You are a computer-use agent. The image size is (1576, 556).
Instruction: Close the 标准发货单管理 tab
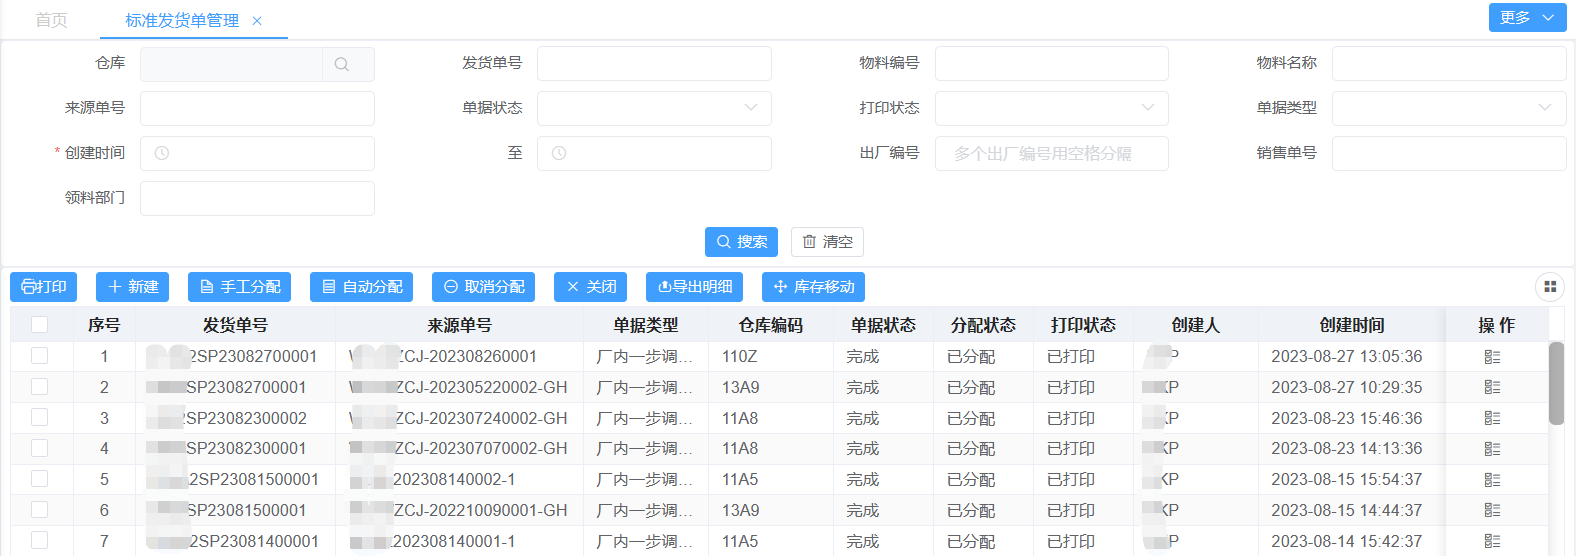coord(257,21)
